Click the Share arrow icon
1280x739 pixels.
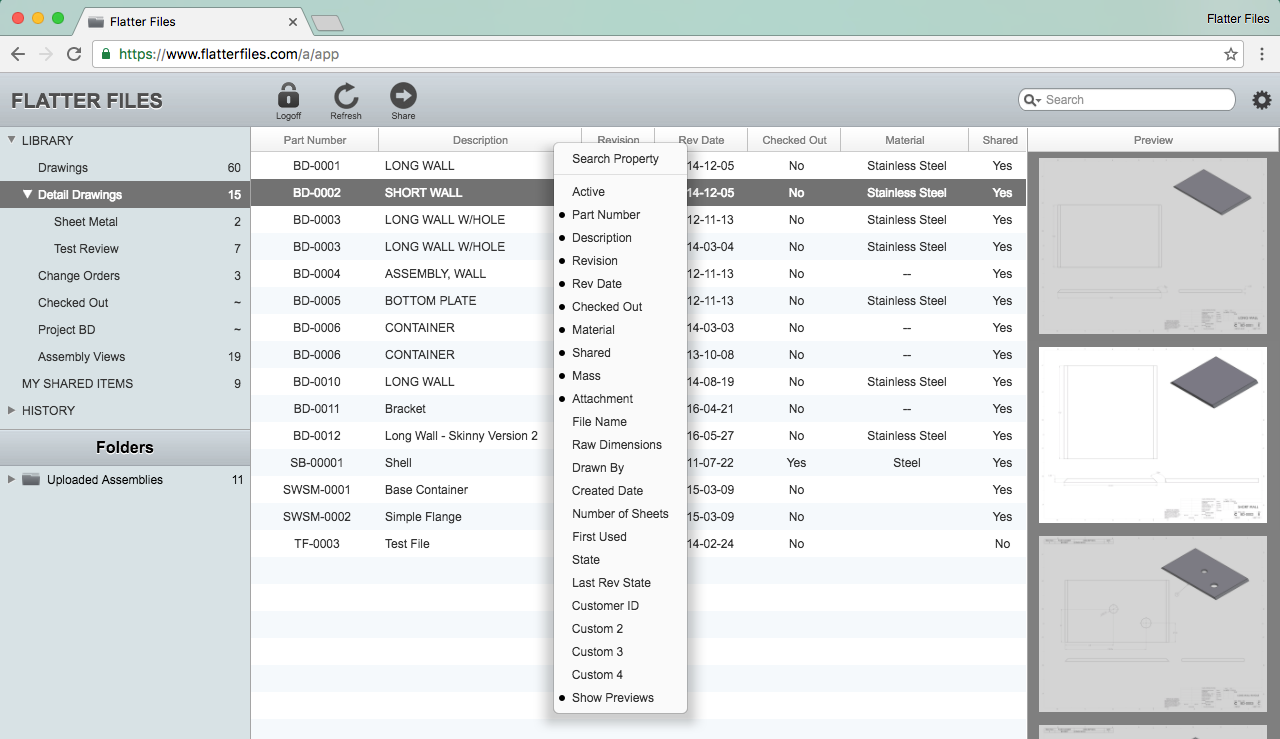pos(403,95)
